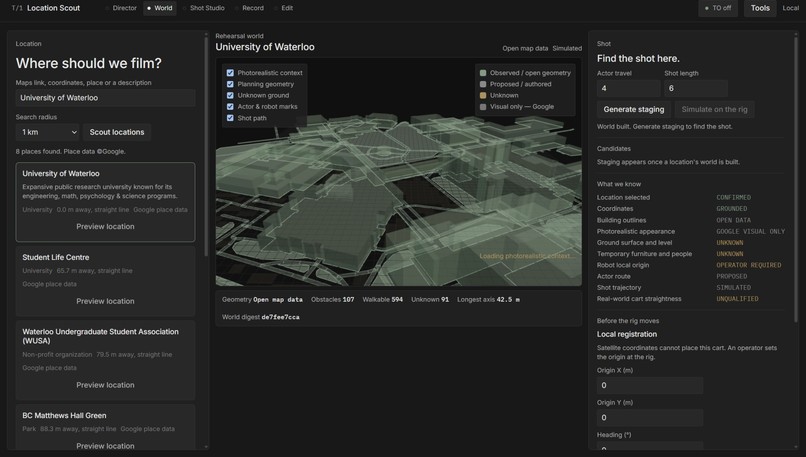The height and width of the screenshot is (457, 806).
Task: Click the Heading input field
Action: pos(650,446)
